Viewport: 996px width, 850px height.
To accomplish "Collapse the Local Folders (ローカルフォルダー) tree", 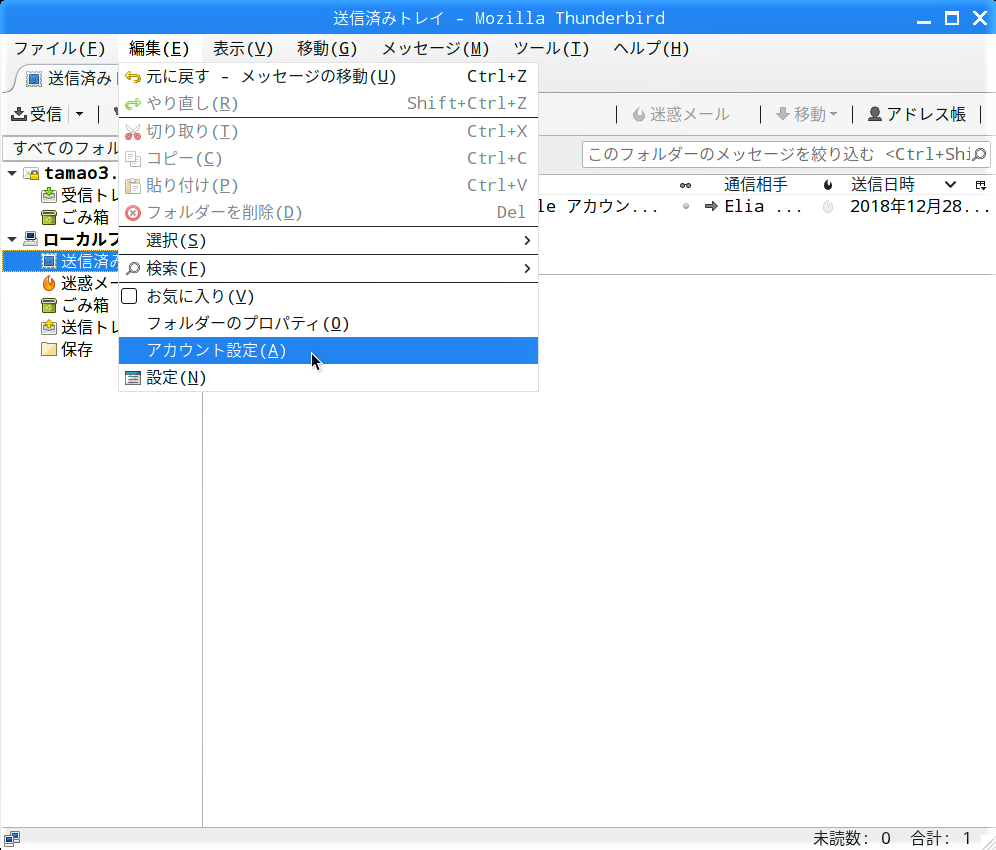I will (x=12, y=239).
